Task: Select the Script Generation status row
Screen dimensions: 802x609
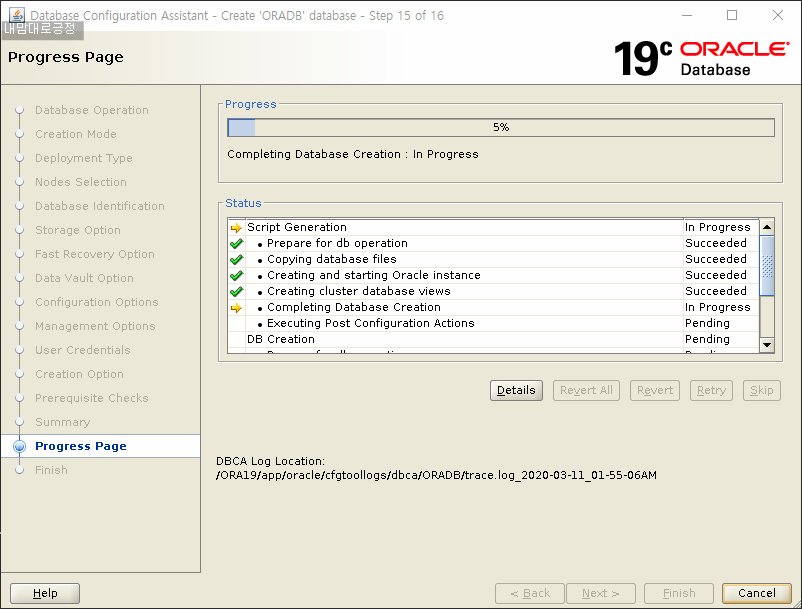Action: (x=493, y=228)
